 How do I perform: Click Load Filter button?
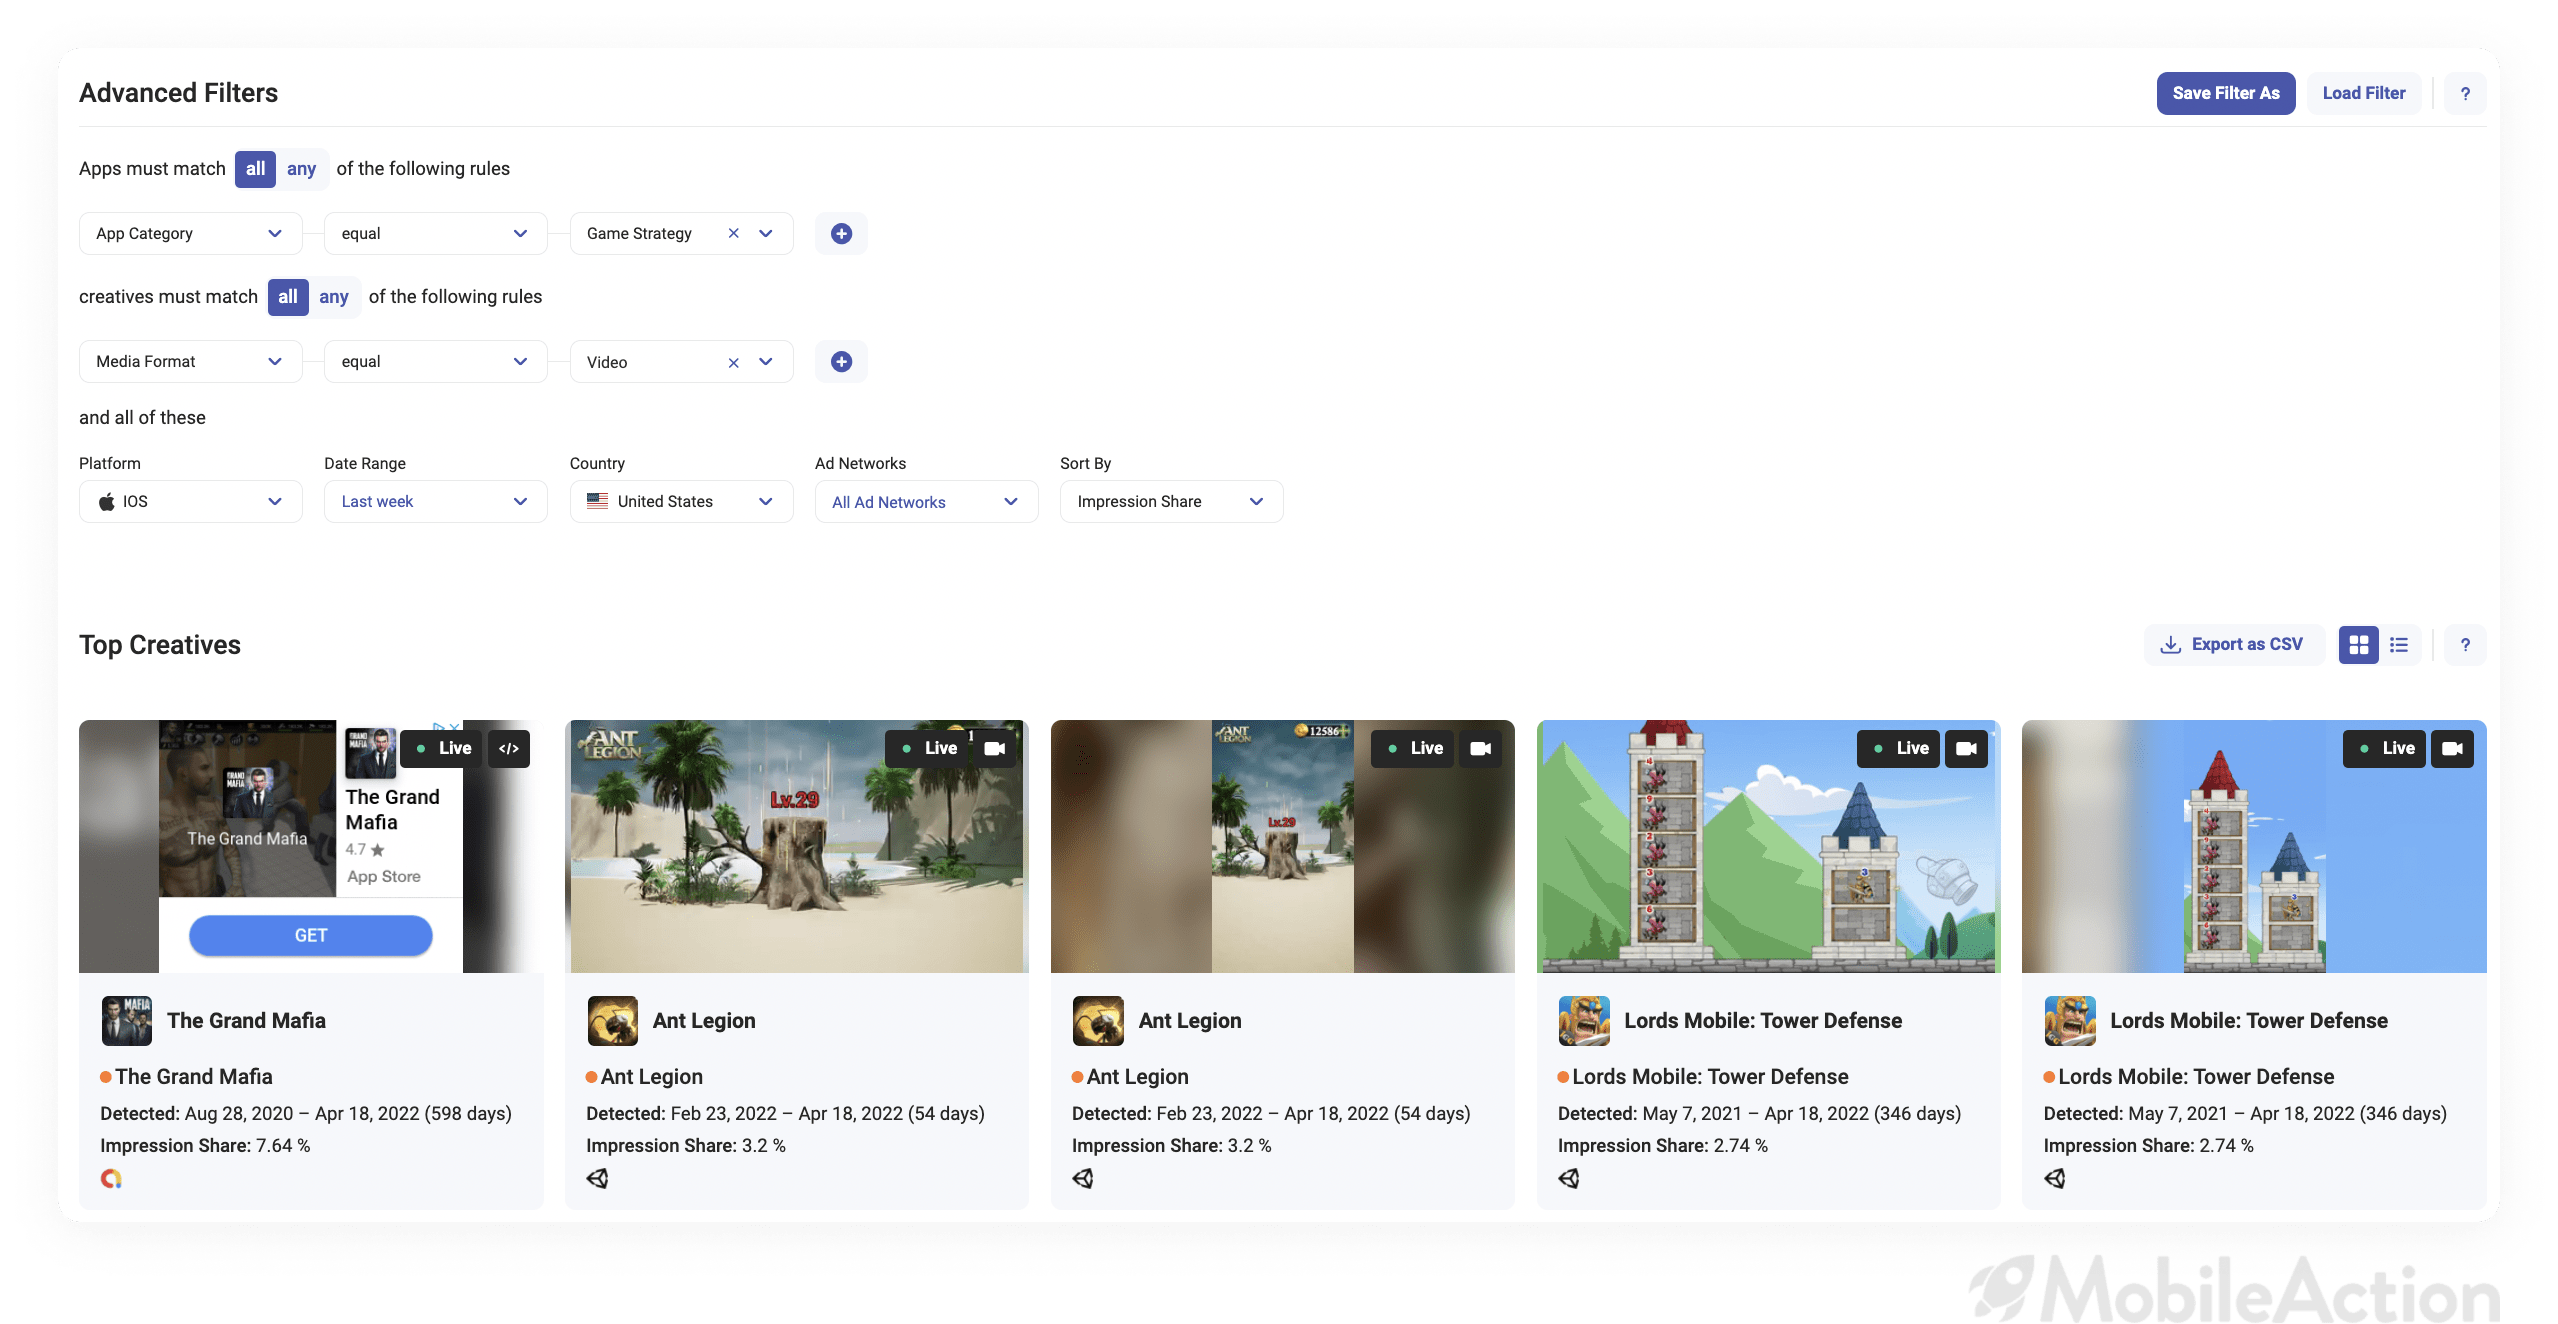[x=2363, y=93]
